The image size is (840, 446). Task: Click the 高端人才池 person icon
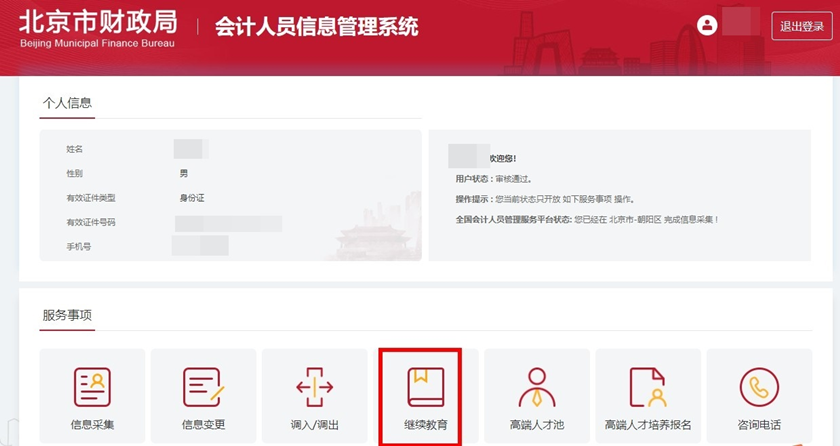[536, 386]
